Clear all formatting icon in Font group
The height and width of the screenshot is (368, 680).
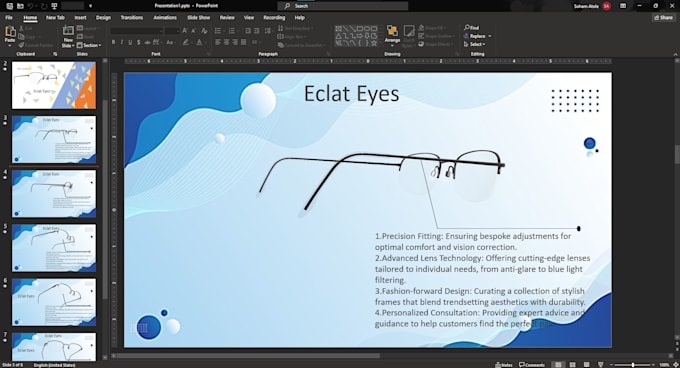click(x=204, y=31)
